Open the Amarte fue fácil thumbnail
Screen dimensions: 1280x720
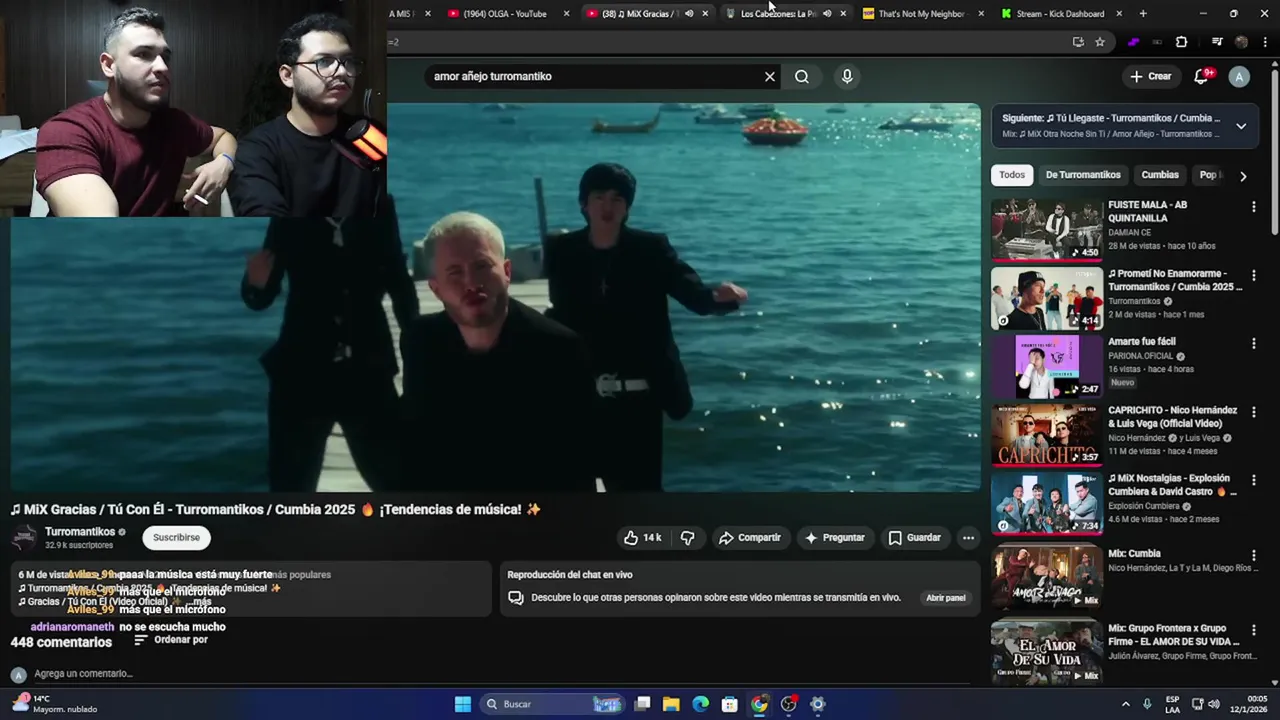click(x=1047, y=366)
